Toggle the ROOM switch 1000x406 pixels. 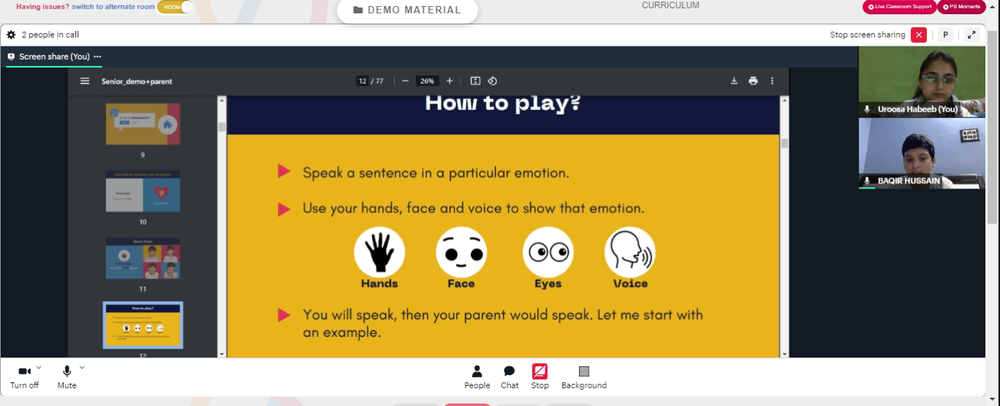[x=175, y=7]
